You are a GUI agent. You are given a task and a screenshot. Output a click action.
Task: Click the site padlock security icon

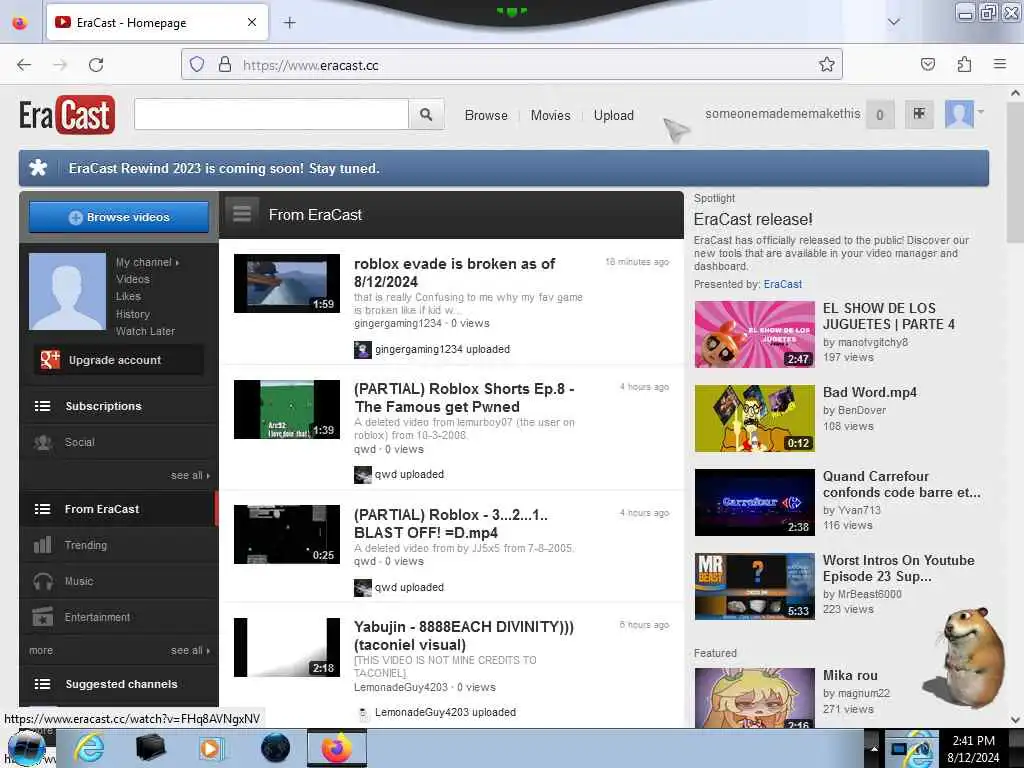225,65
